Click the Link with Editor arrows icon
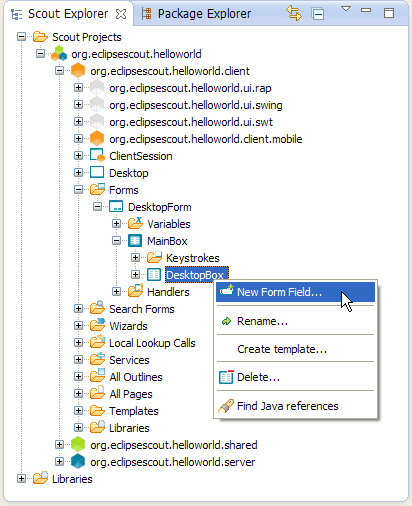Viewport: 412px width, 506px height. pos(294,13)
